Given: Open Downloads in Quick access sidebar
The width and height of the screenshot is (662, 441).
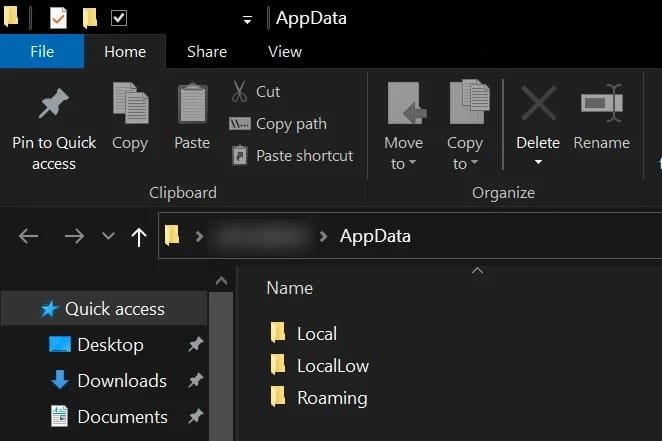Looking at the screenshot, I should [x=121, y=381].
